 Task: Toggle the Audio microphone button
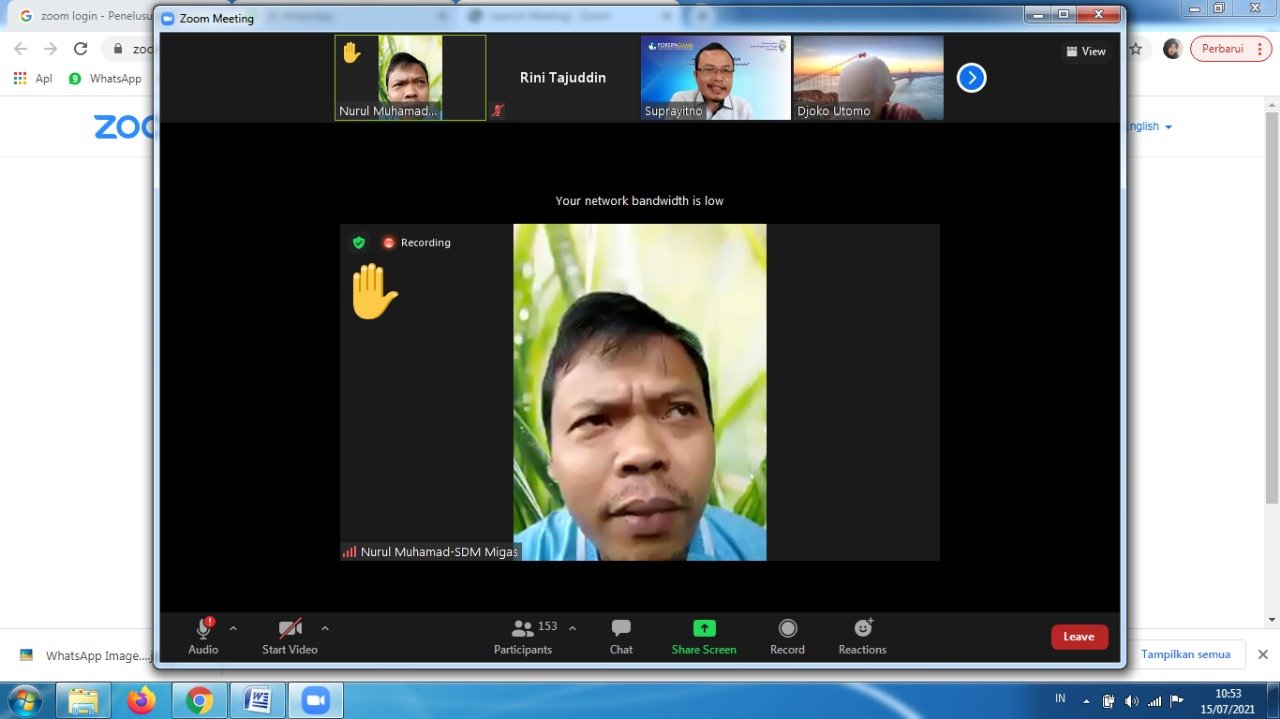pyautogui.click(x=203, y=629)
